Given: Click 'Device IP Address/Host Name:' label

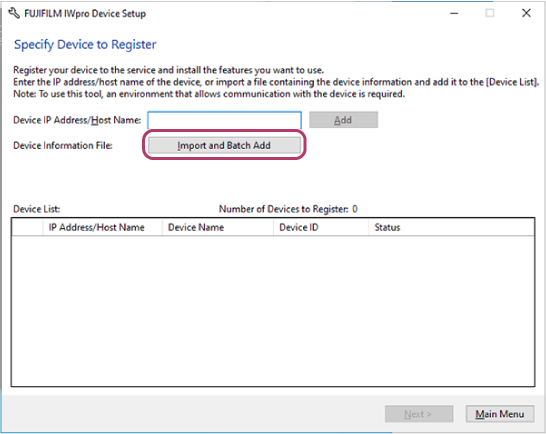Looking at the screenshot, I should (77, 120).
